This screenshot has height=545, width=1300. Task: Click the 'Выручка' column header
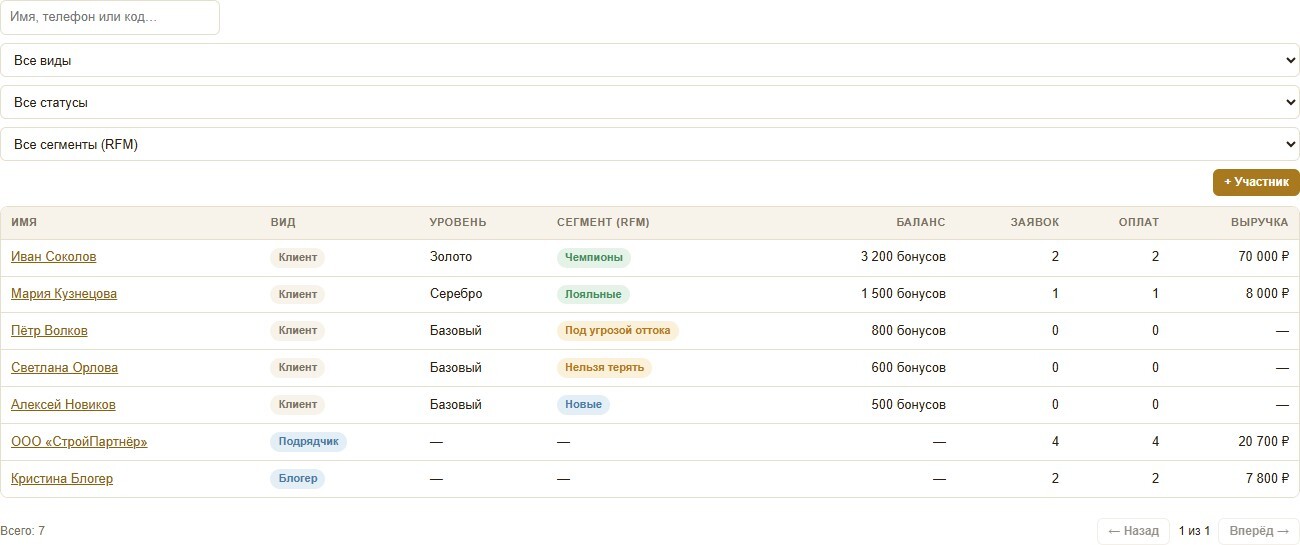[x=1260, y=222]
